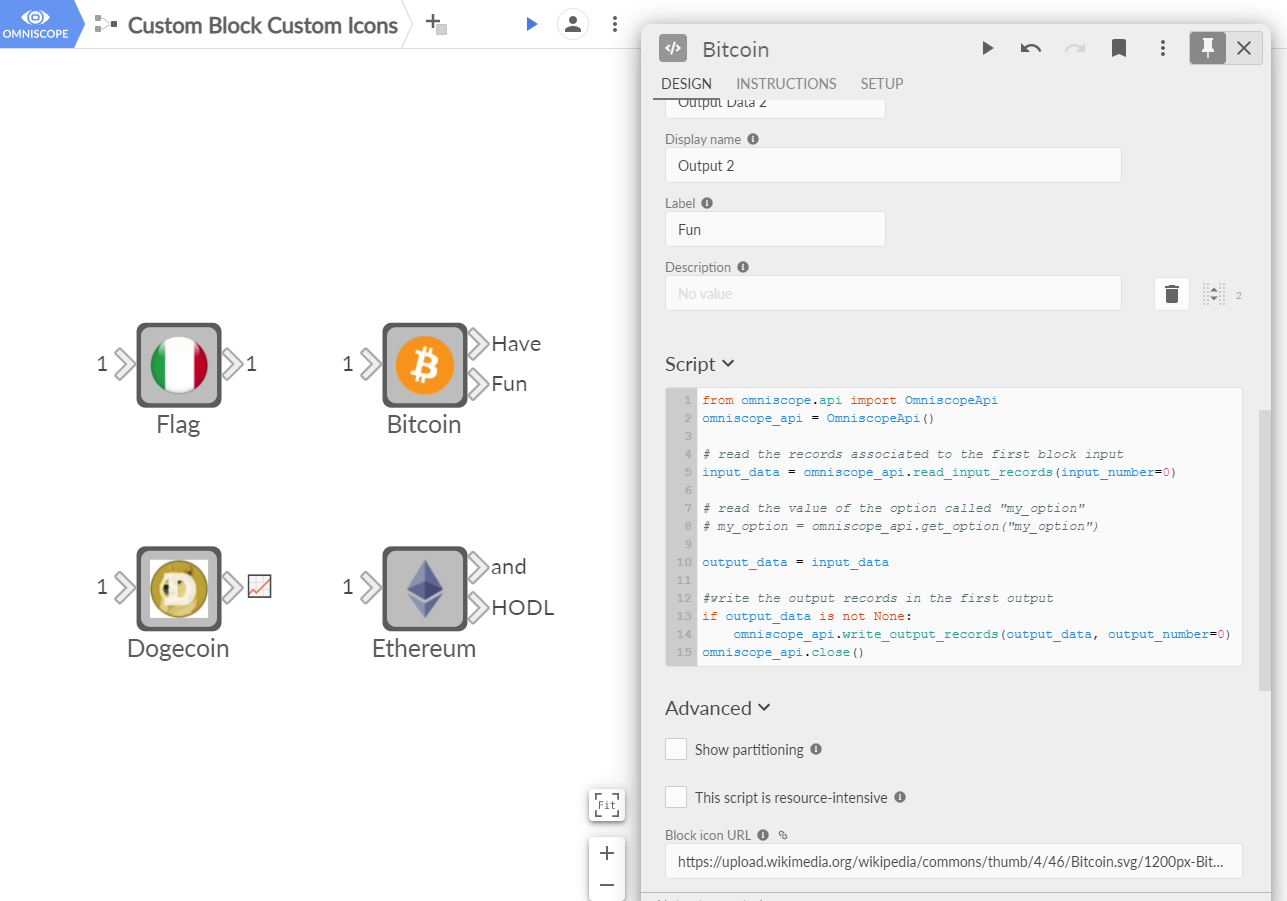Run the workflow with top play button
This screenshot has width=1287, height=901.
(x=532, y=24)
